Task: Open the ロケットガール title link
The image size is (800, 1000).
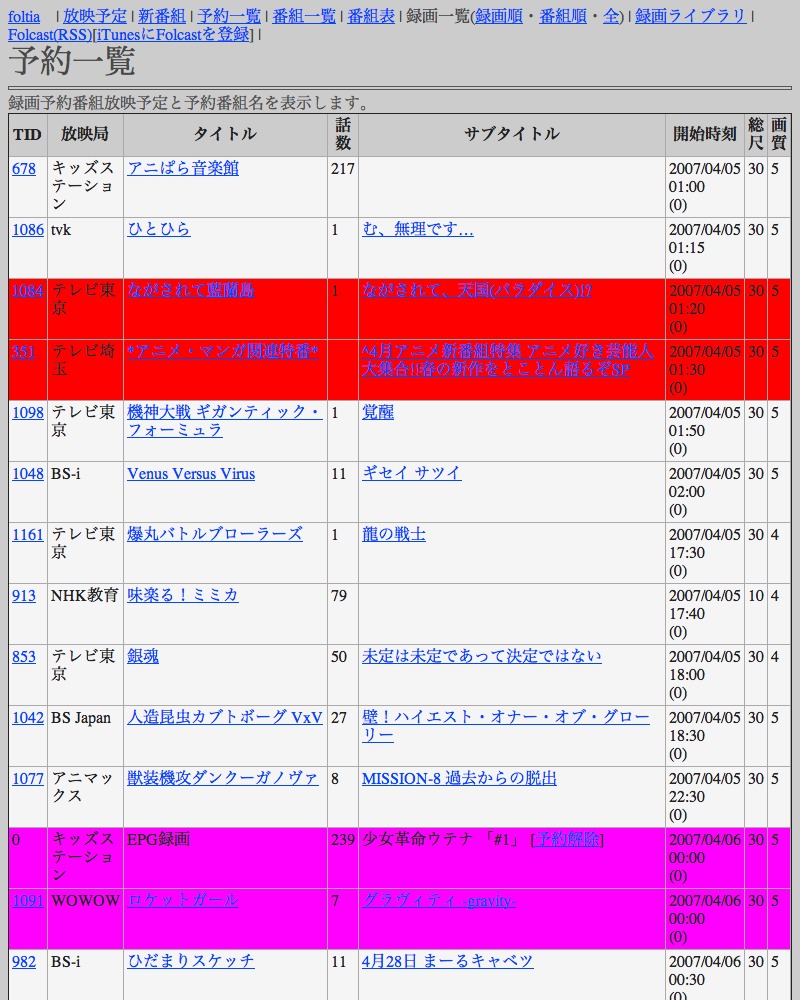Action: click(182, 901)
